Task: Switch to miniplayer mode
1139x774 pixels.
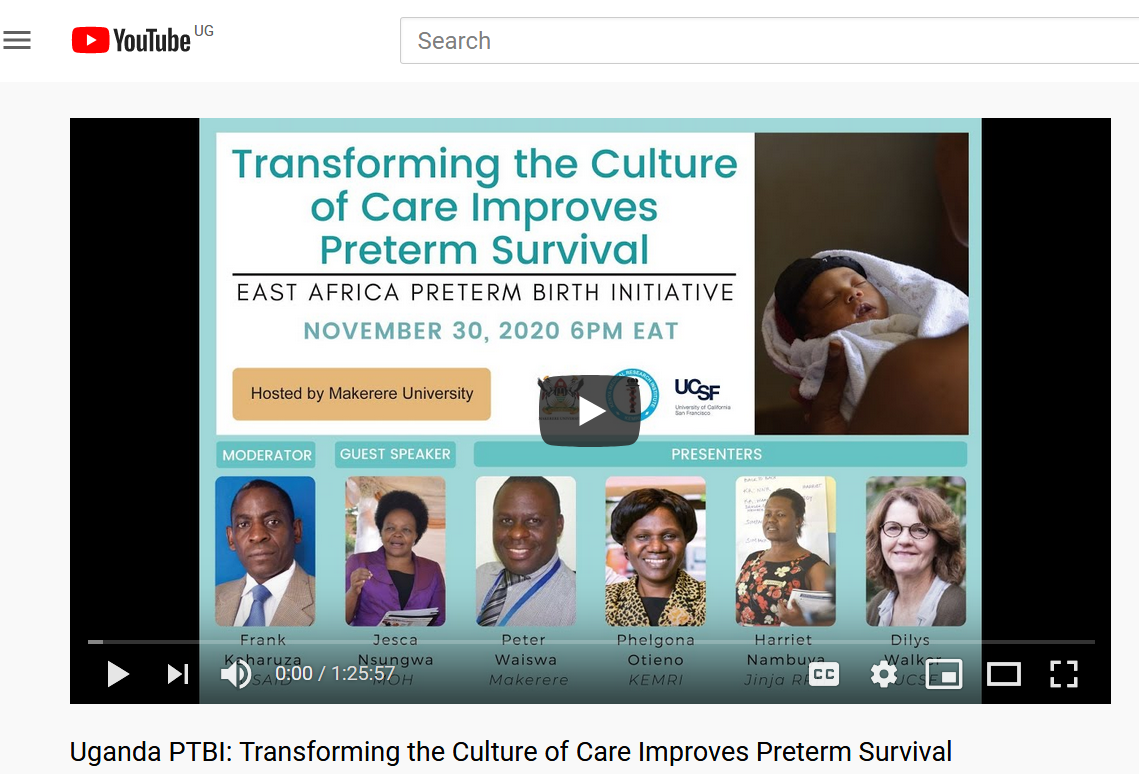Action: [x=944, y=674]
